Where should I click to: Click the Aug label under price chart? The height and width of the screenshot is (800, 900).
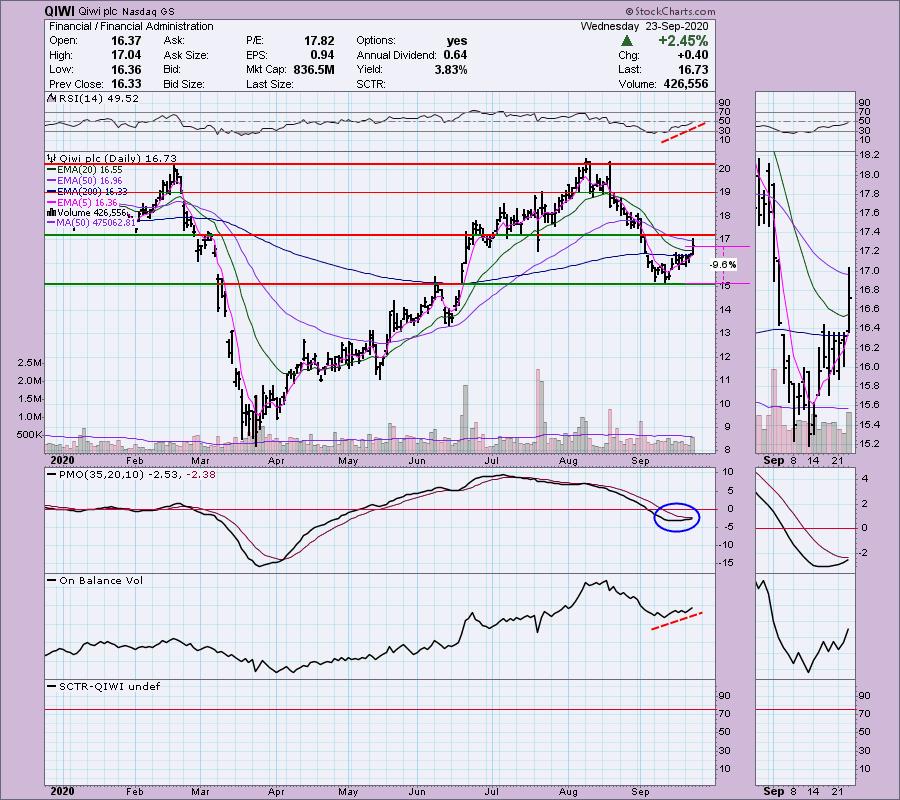[568, 461]
